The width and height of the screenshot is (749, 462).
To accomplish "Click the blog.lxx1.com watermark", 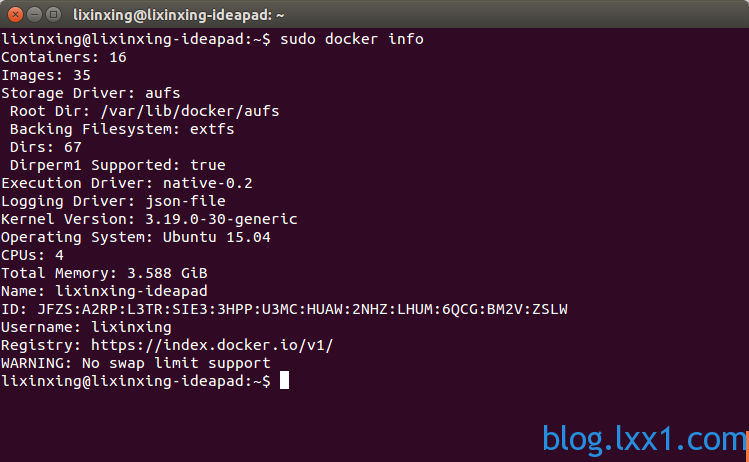I will 643,439.
